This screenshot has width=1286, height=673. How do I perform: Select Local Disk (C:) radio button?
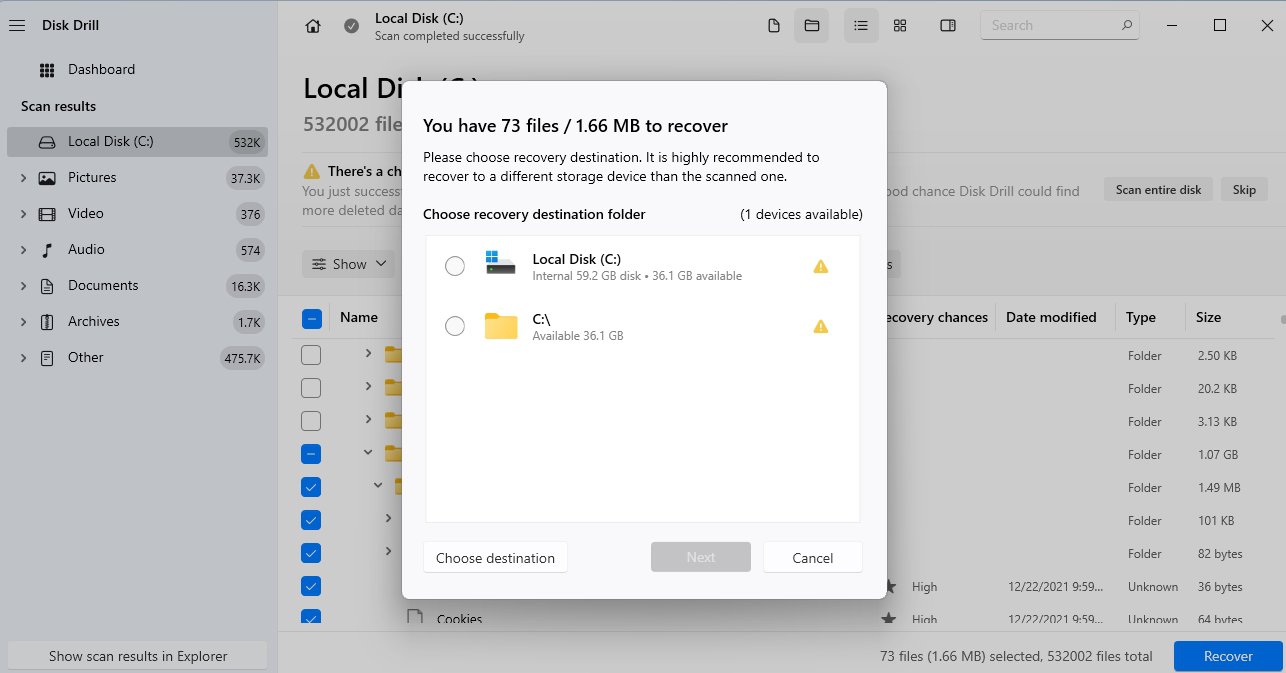tap(455, 266)
